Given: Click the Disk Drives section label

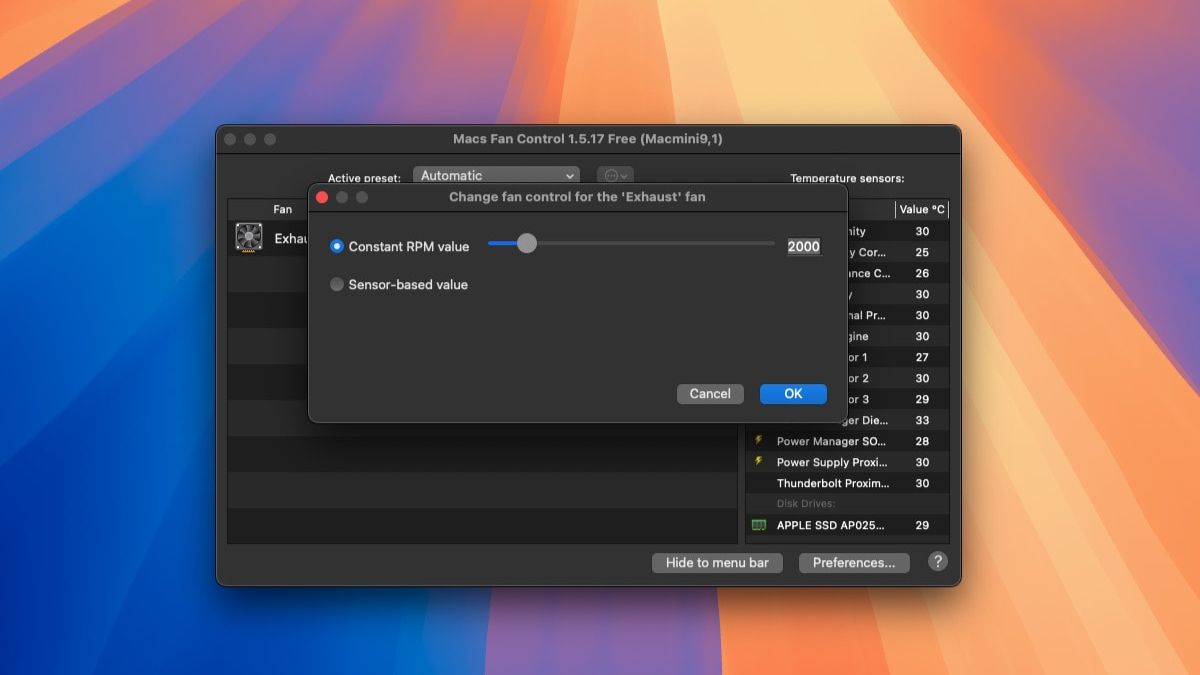Looking at the screenshot, I should 806,504.
